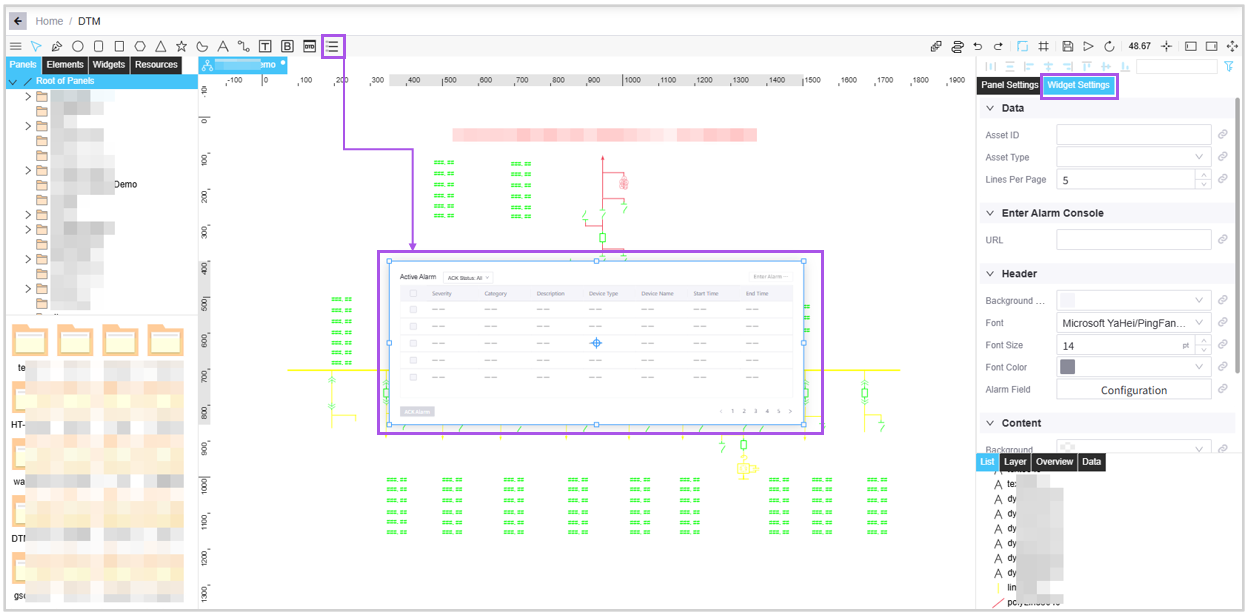Screen dimensions: 1250x616
Task: Click the Asset ID input field
Action: coord(1133,135)
